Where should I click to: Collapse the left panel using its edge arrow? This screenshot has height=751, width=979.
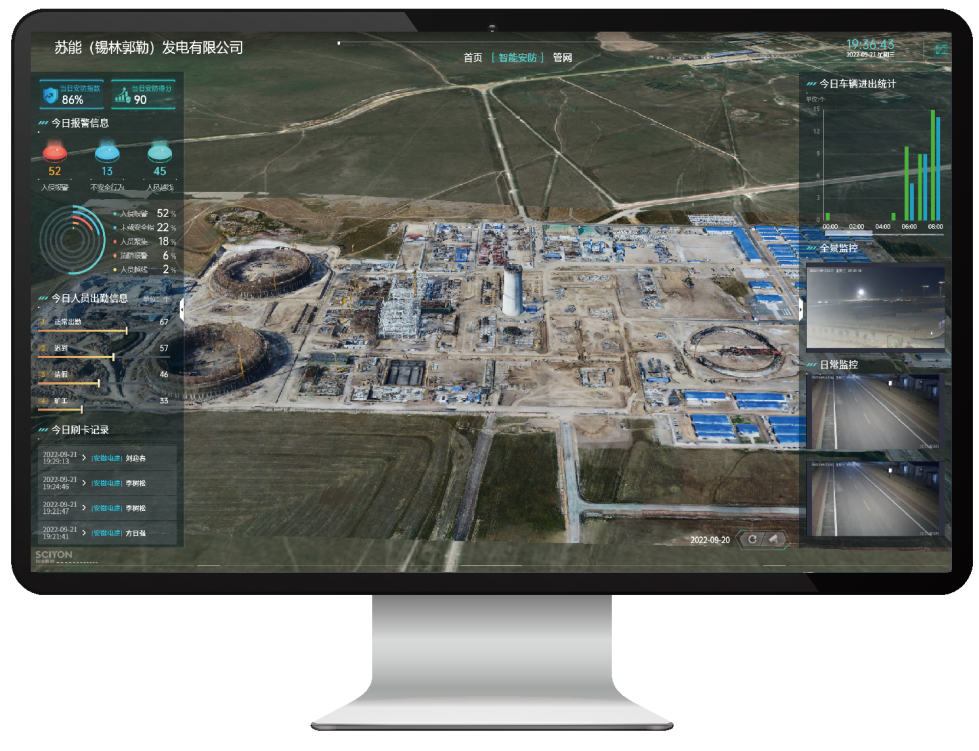tap(183, 310)
